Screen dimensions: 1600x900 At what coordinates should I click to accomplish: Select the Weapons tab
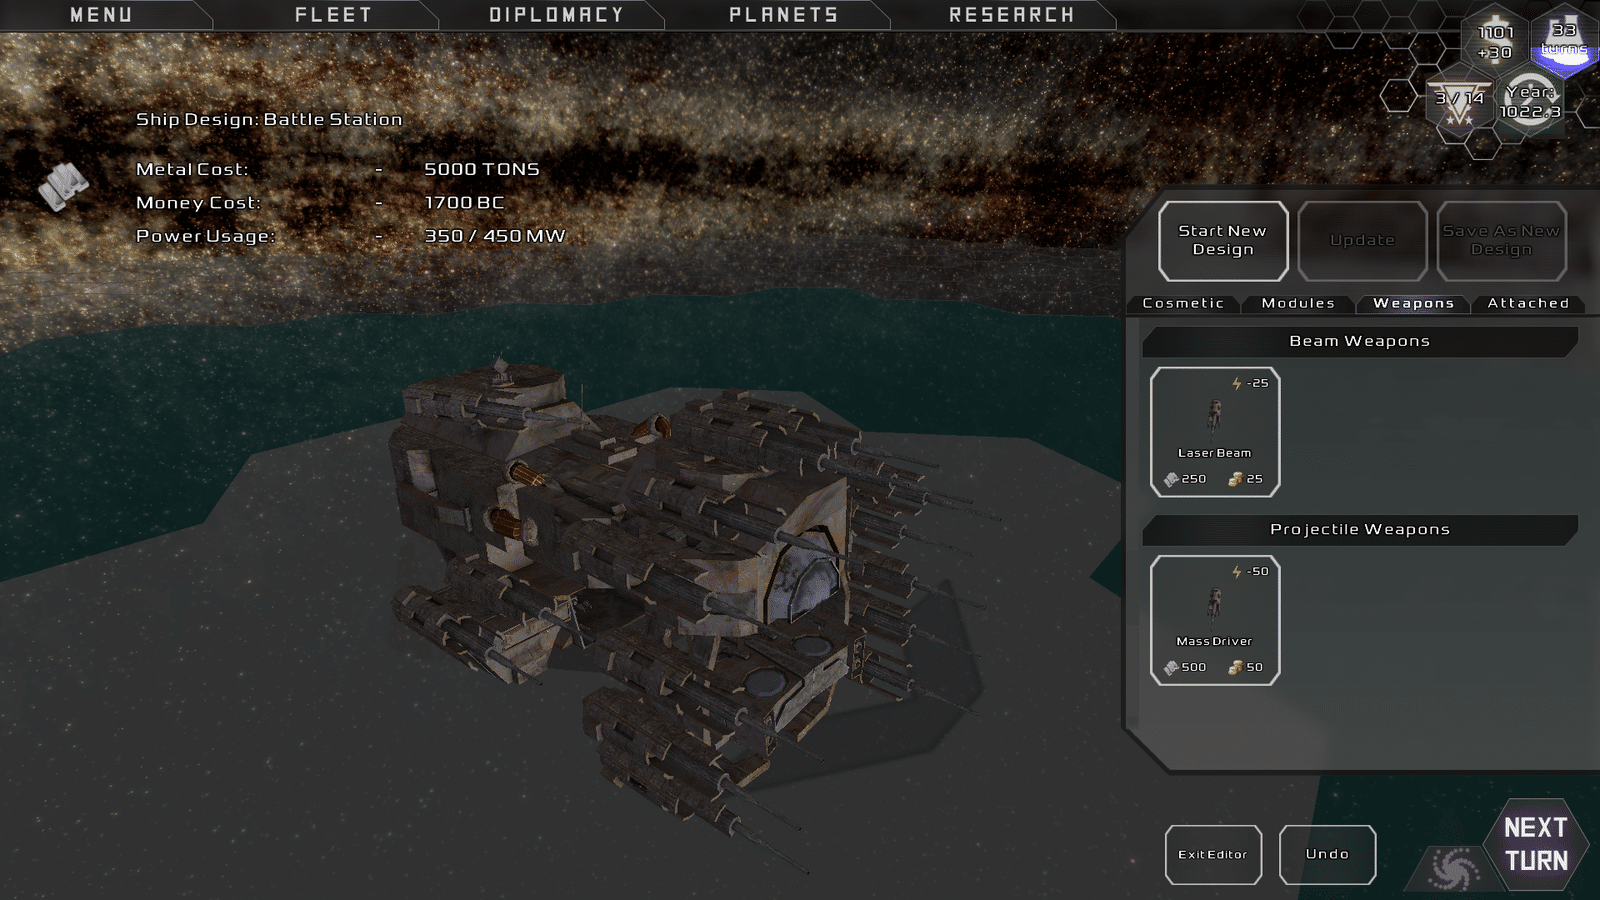tap(1413, 303)
